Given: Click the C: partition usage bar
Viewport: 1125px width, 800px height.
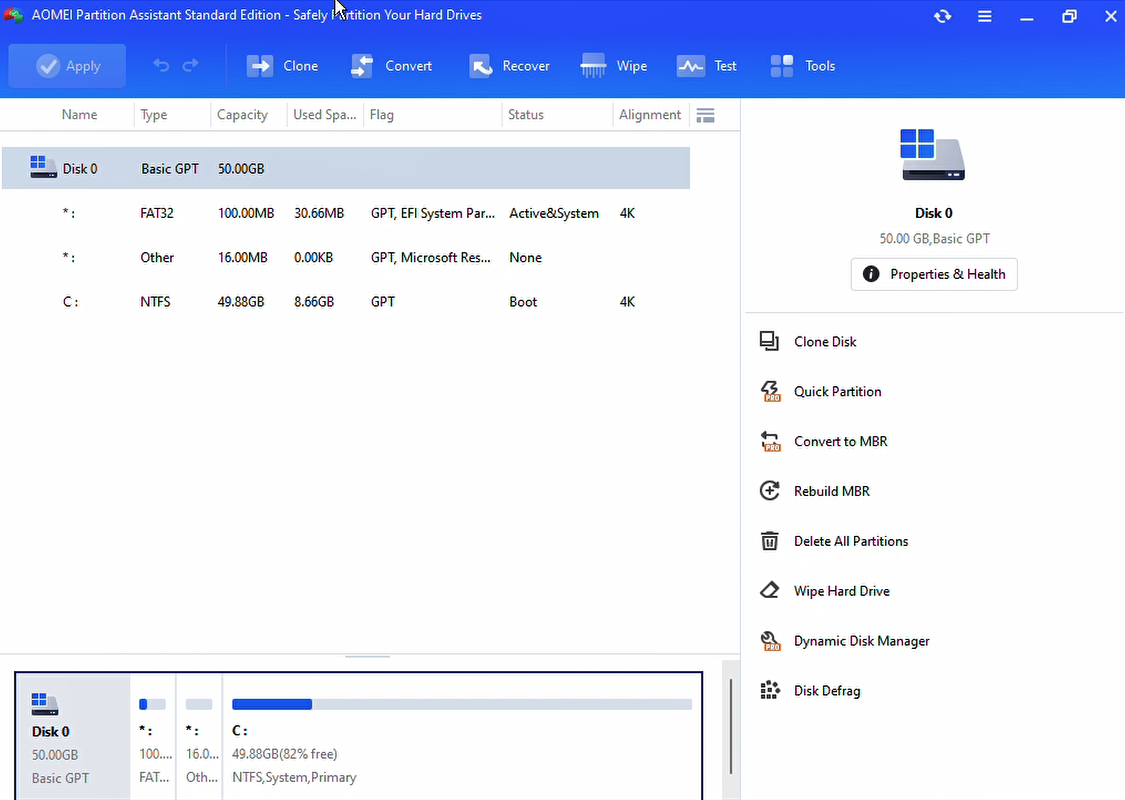Looking at the screenshot, I should [462, 705].
